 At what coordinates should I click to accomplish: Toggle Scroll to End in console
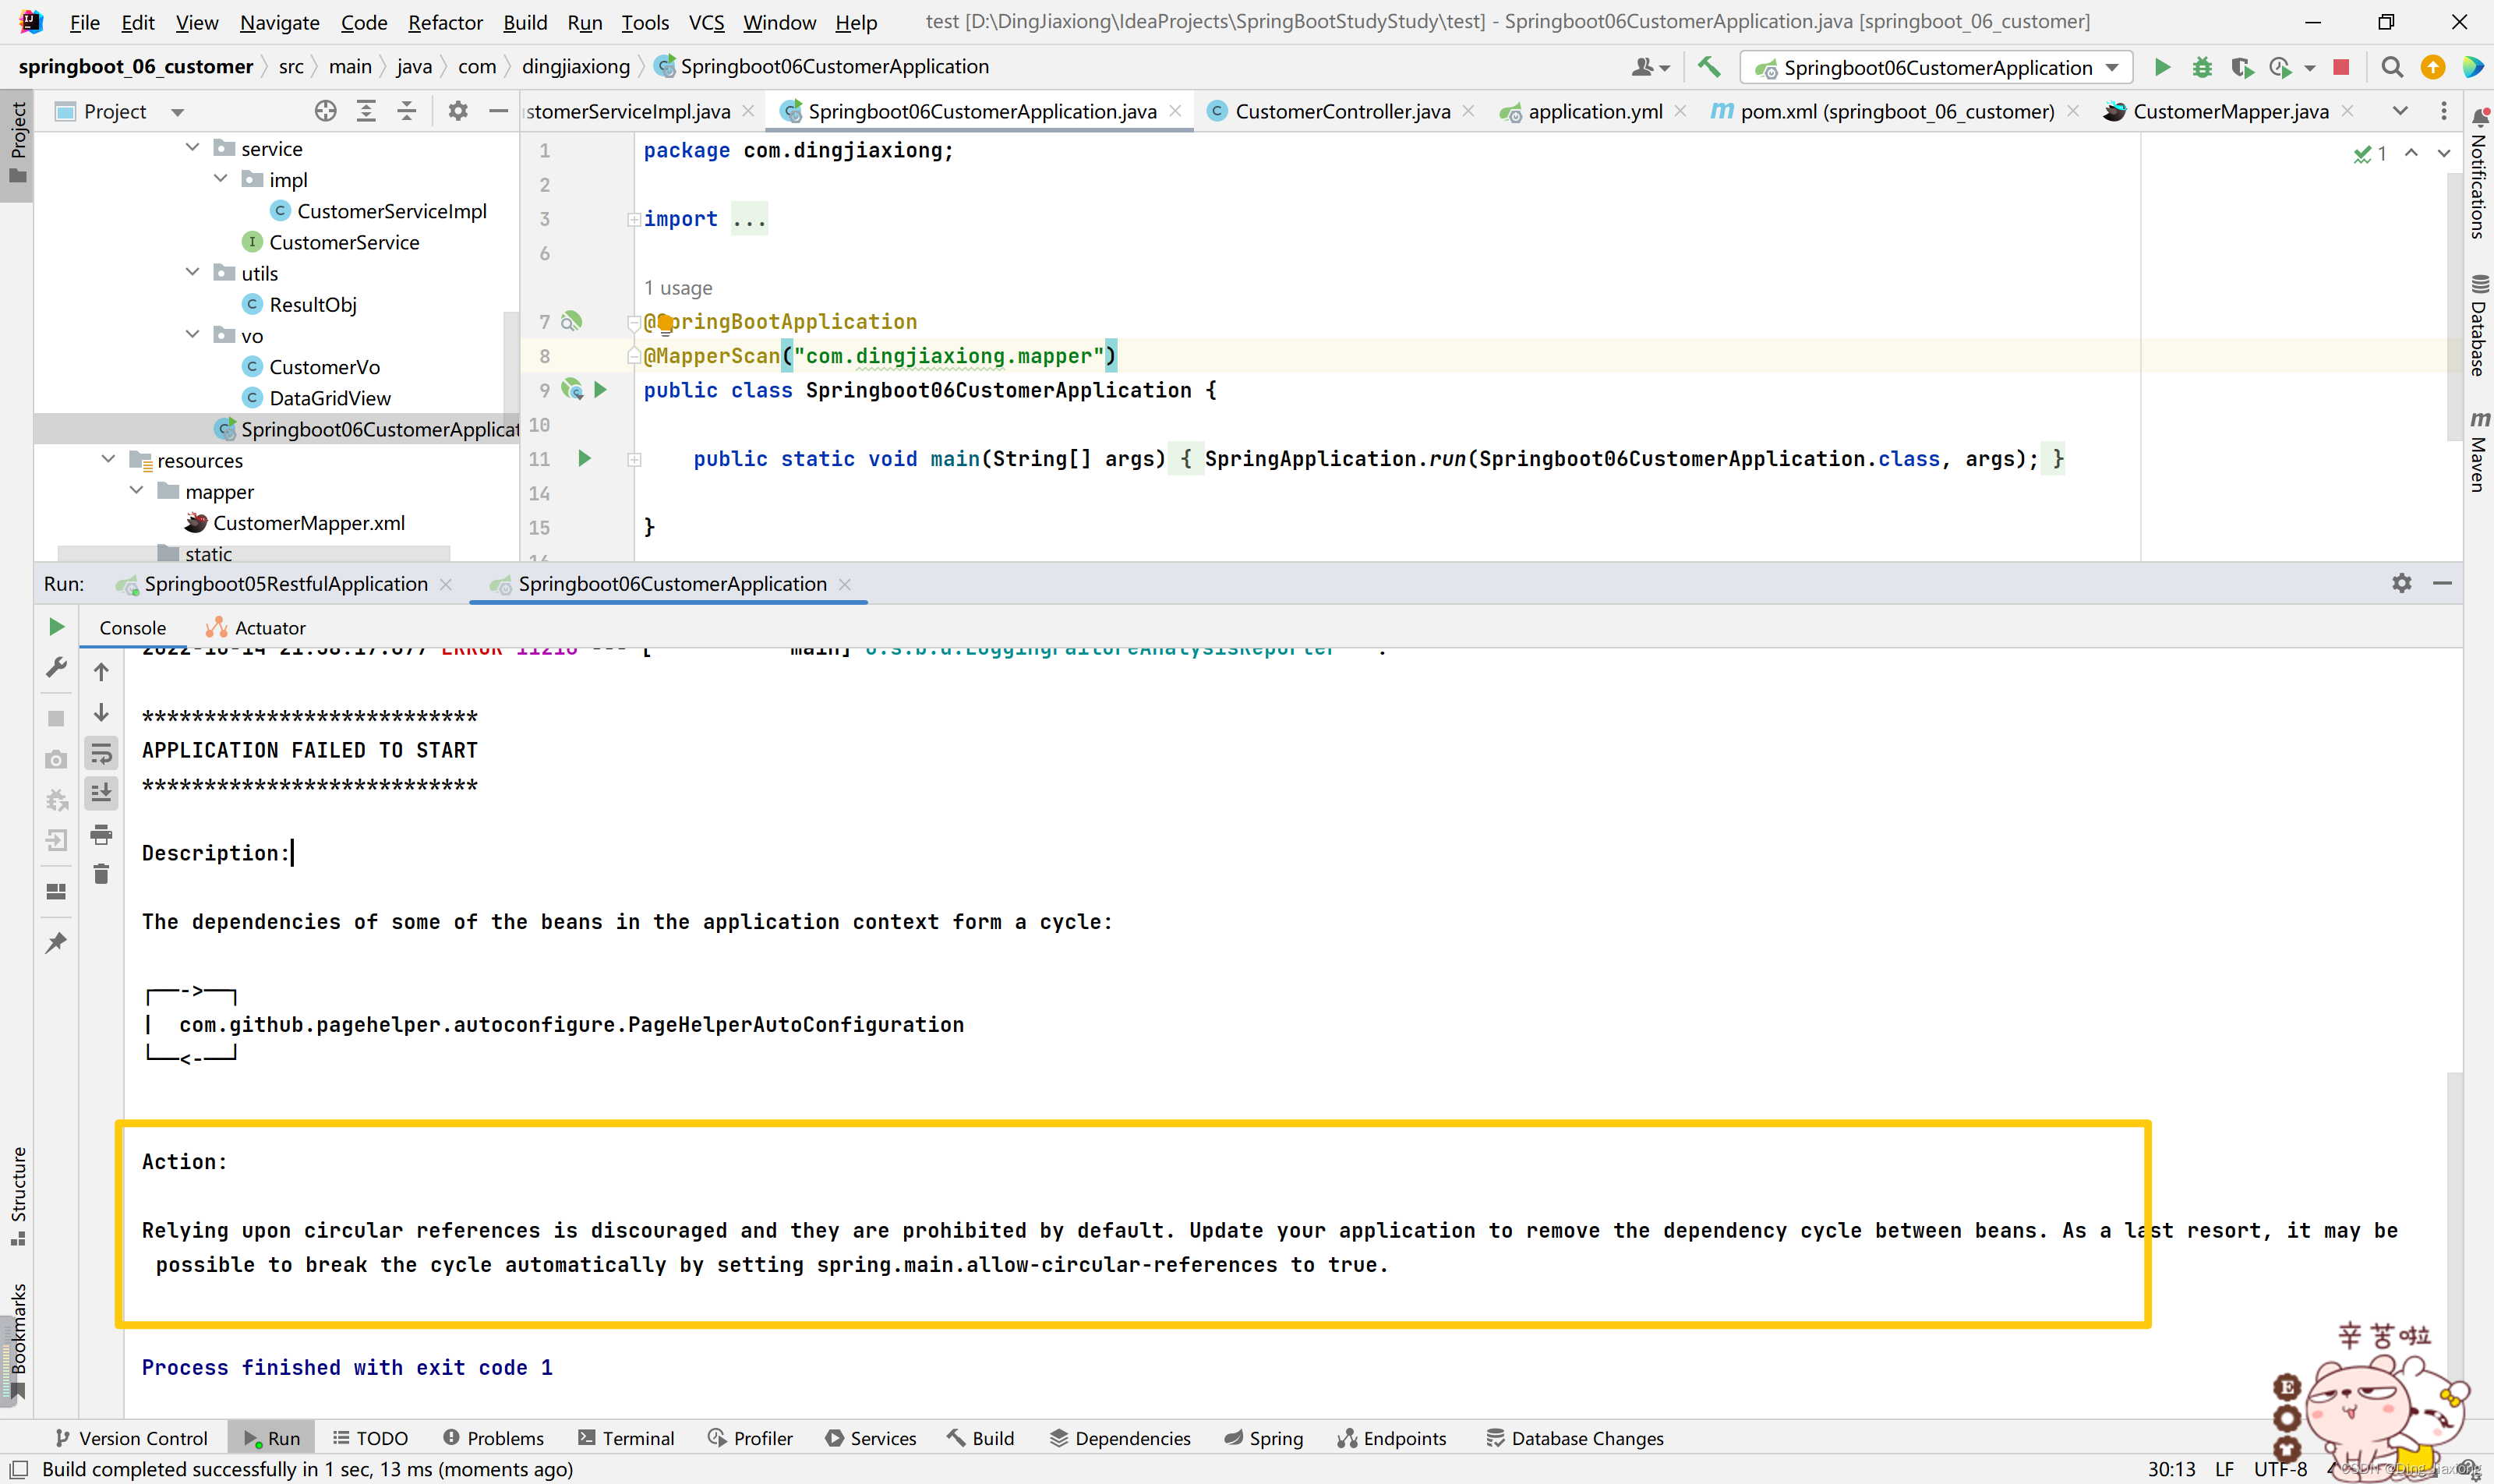101,793
